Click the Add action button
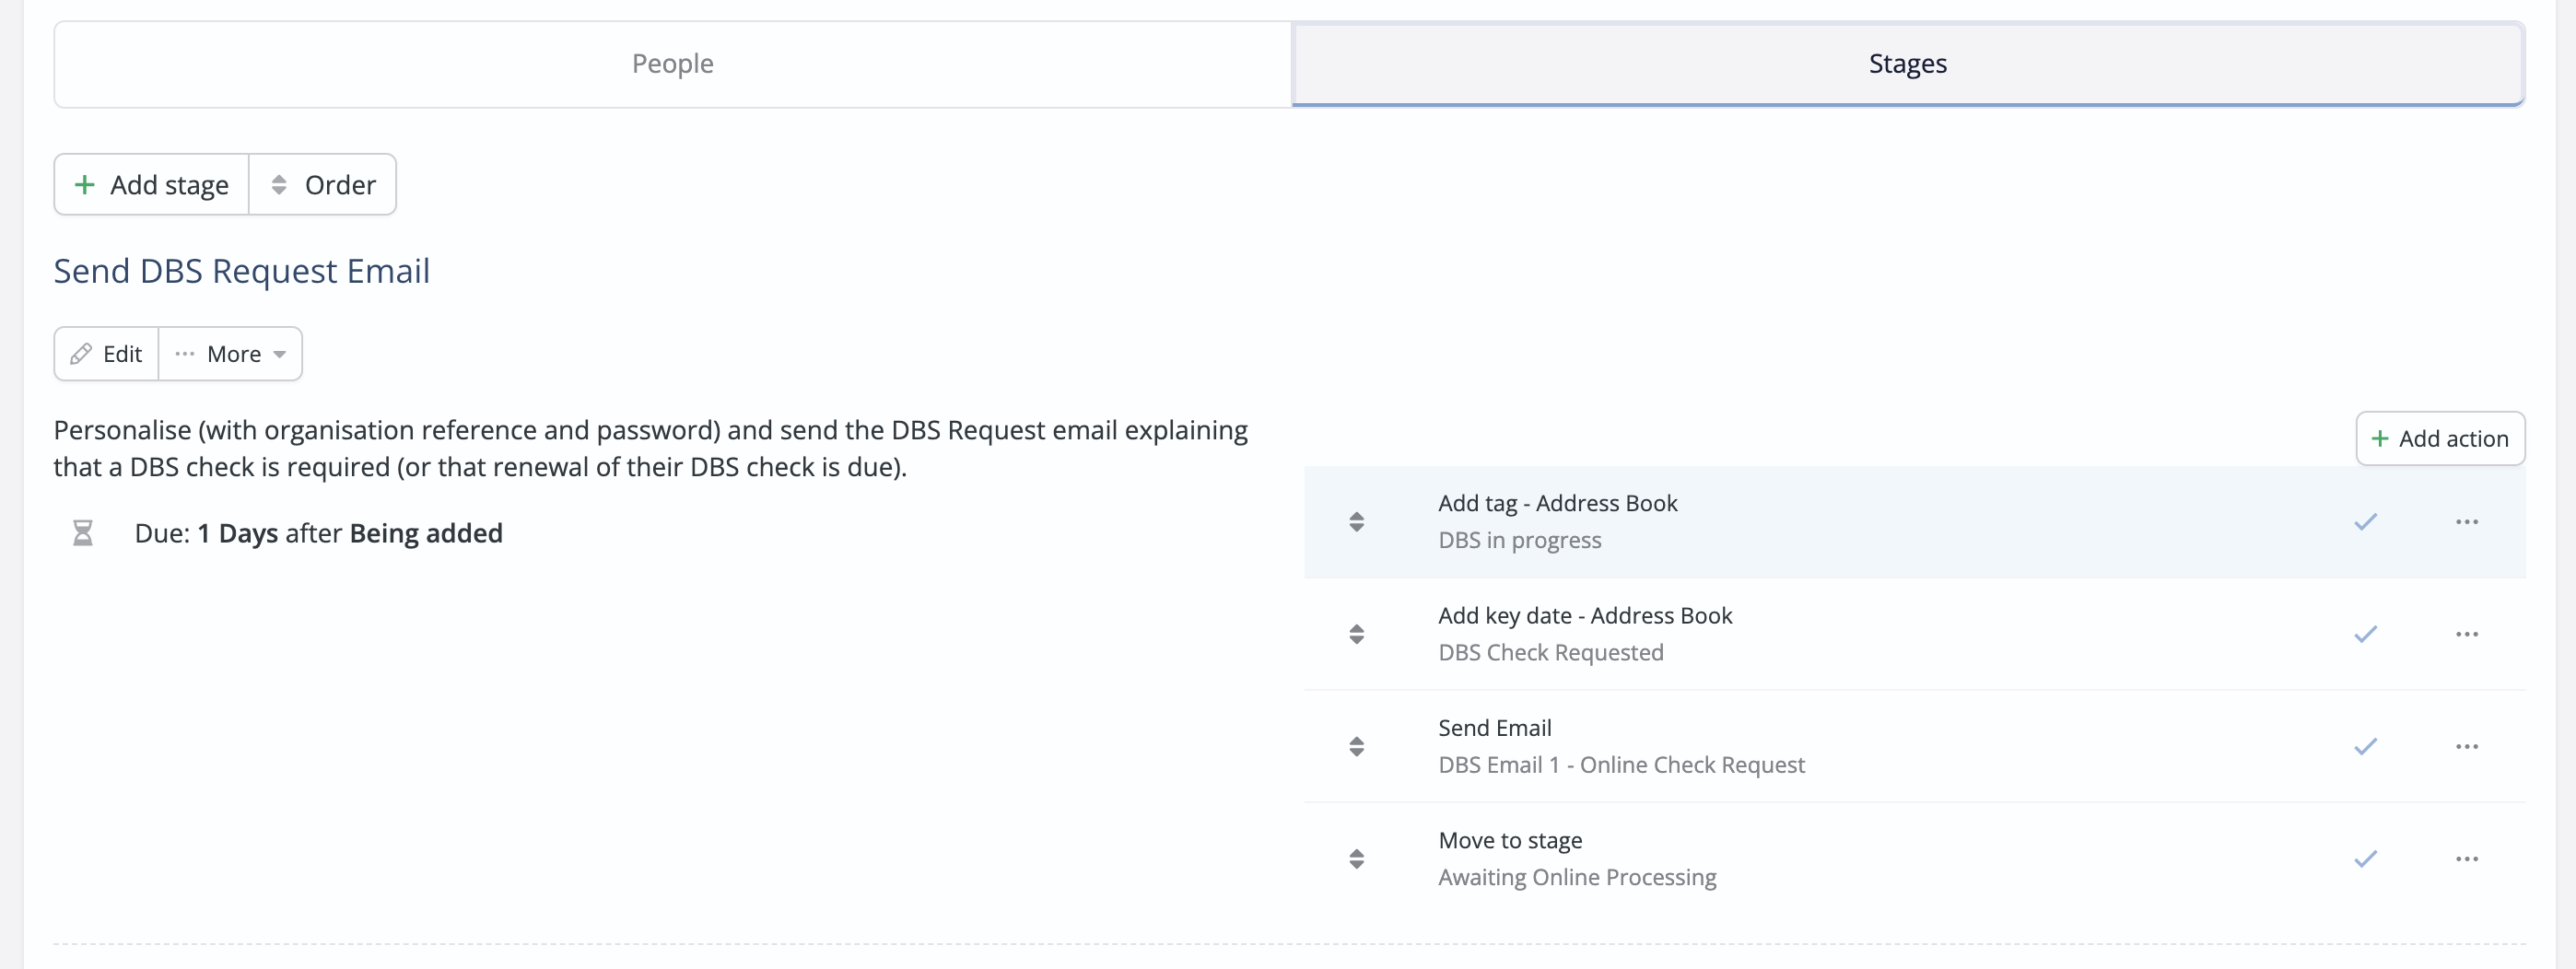 tap(2440, 438)
